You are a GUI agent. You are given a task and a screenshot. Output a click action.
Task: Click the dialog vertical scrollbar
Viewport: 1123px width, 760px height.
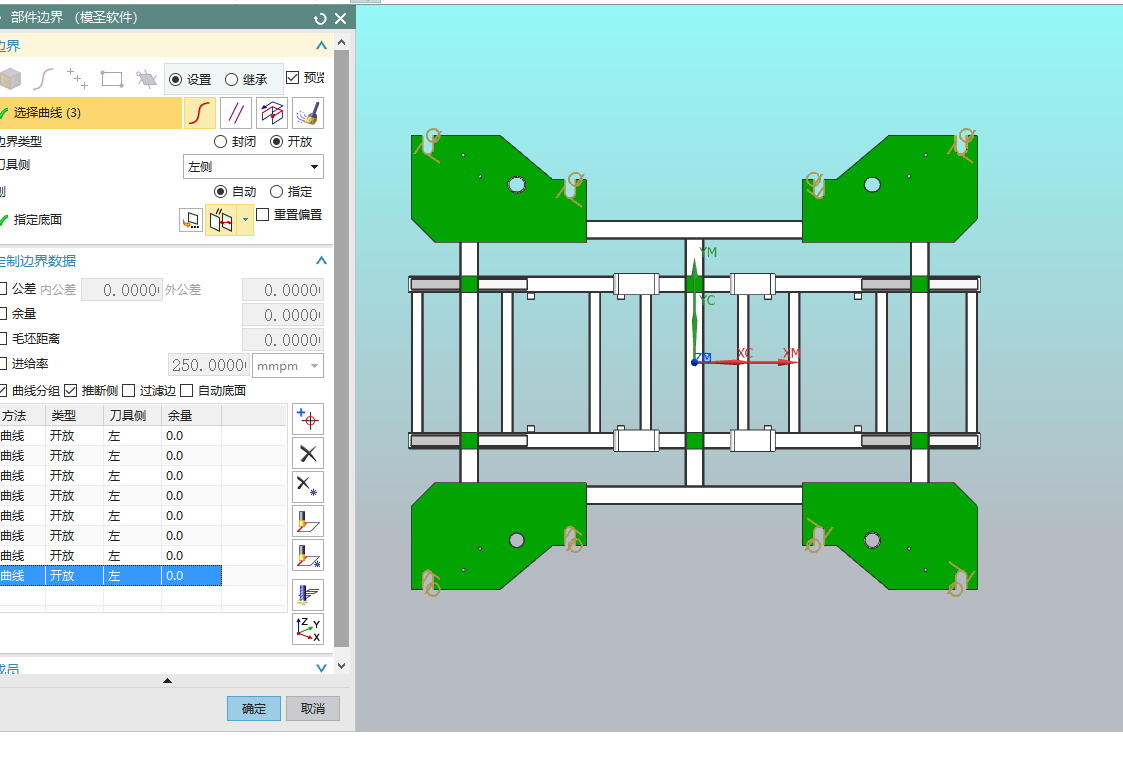point(342,348)
